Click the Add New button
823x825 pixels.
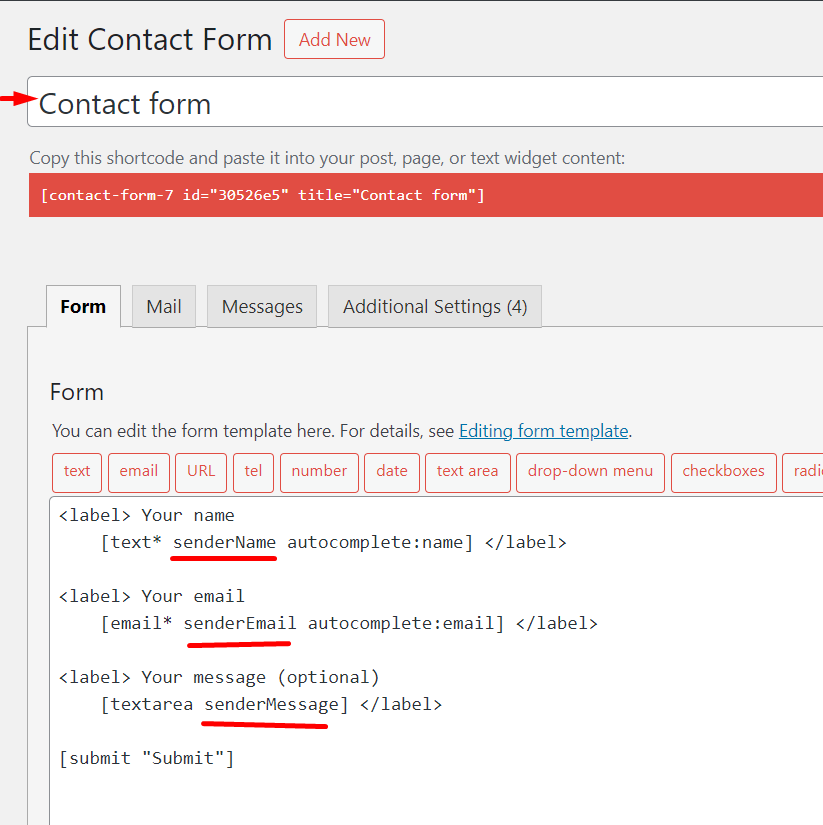click(x=334, y=40)
